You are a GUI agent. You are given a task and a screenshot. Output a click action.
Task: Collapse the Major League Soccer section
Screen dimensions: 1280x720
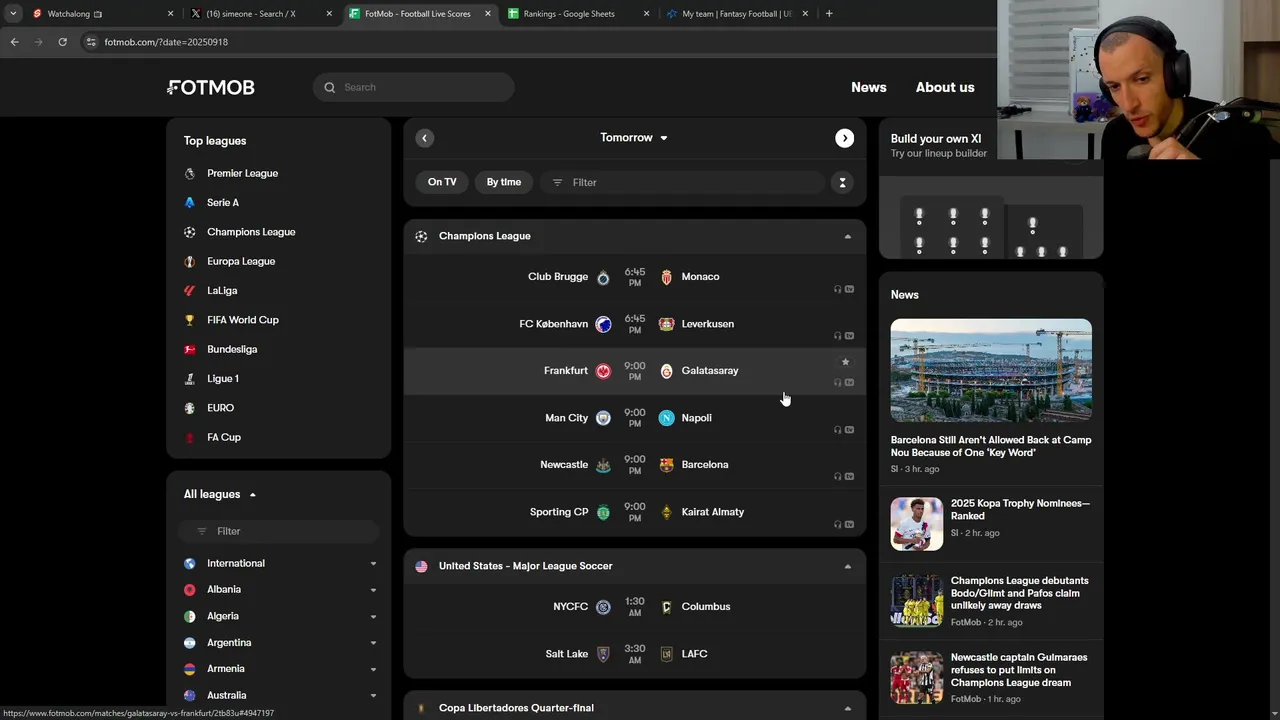(847, 567)
